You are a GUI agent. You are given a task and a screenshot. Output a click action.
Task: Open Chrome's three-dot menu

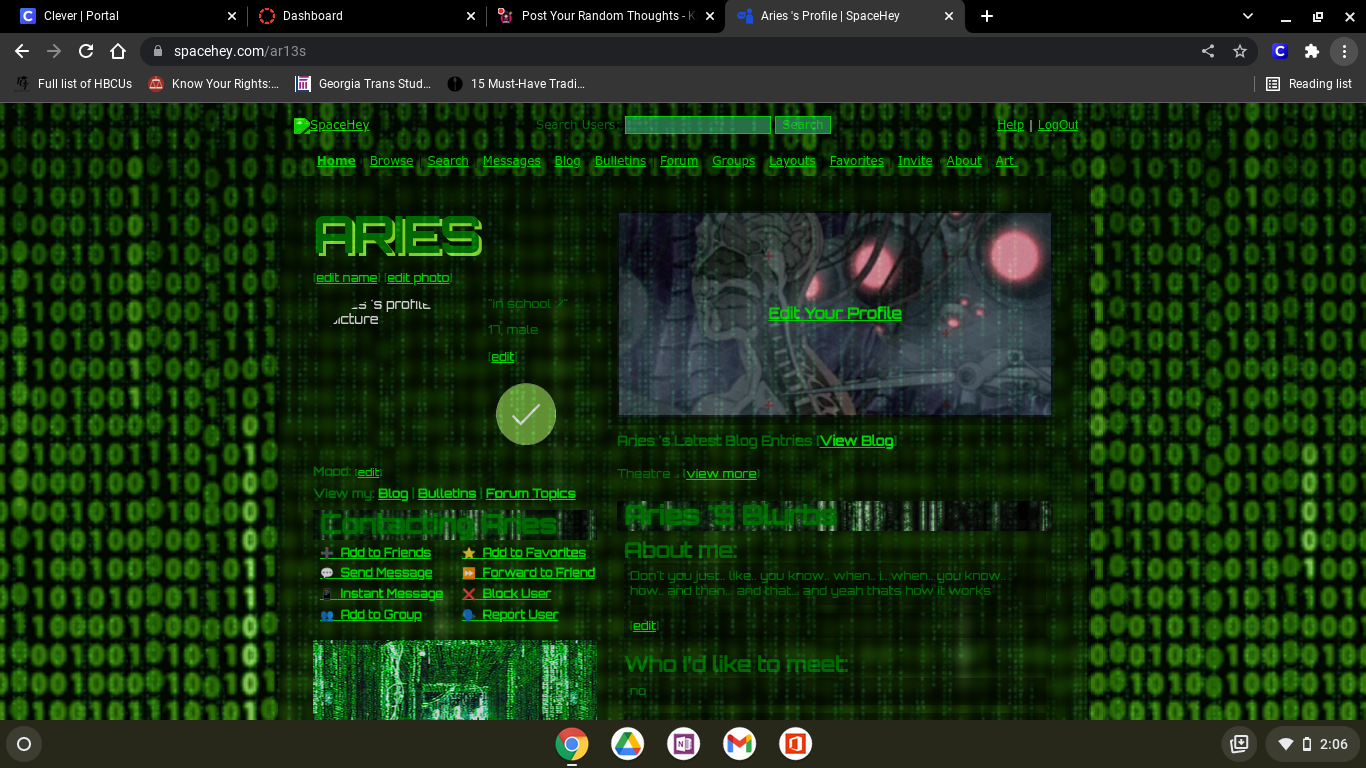coord(1344,51)
